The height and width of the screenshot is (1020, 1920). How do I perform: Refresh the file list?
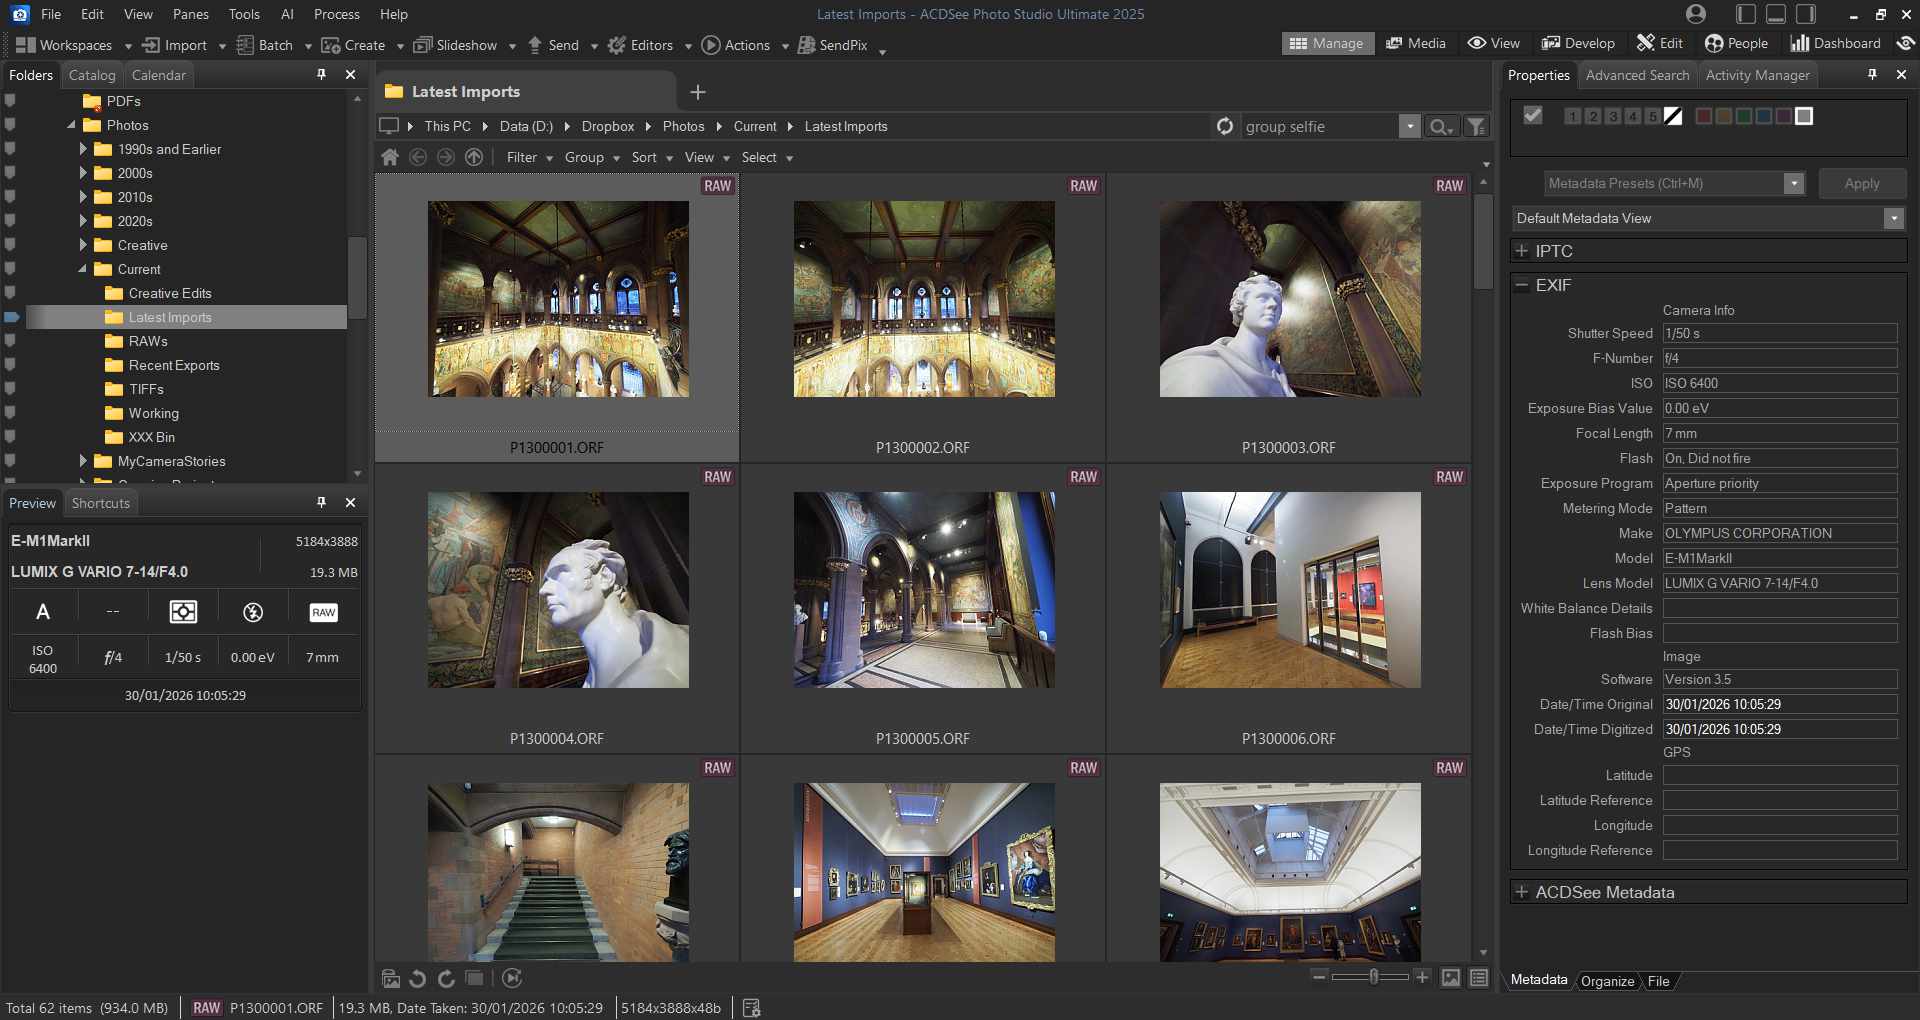point(1224,126)
